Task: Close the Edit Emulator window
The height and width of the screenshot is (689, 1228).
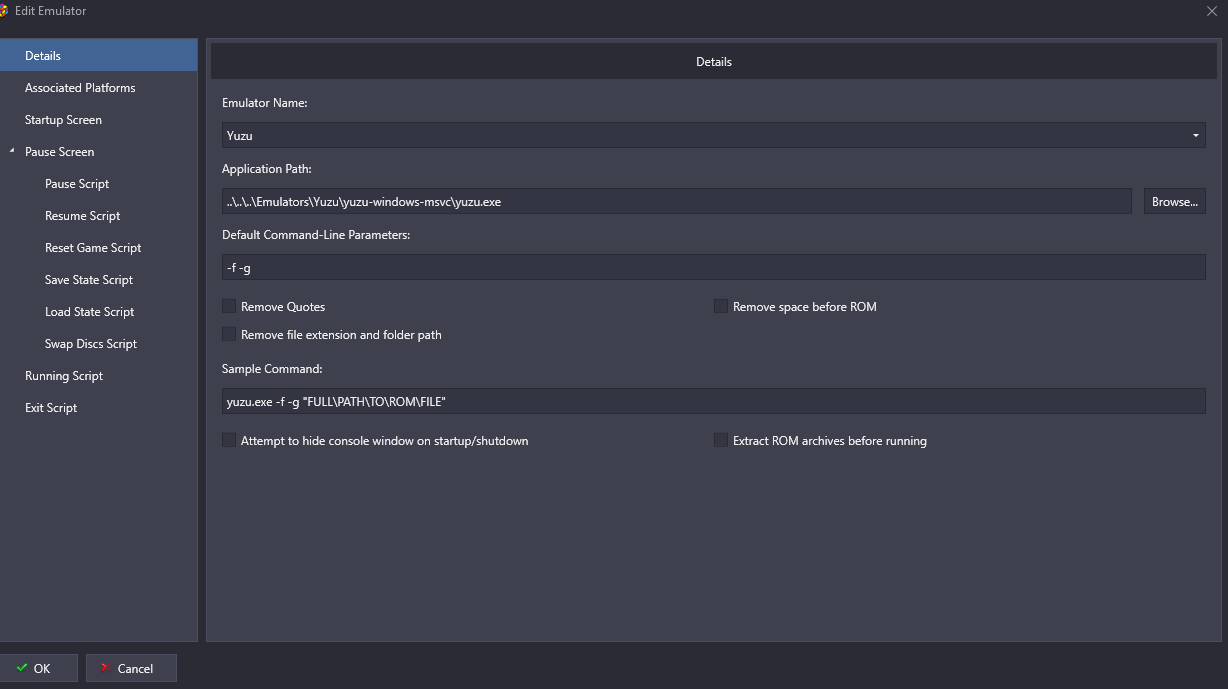Action: coord(1212,11)
